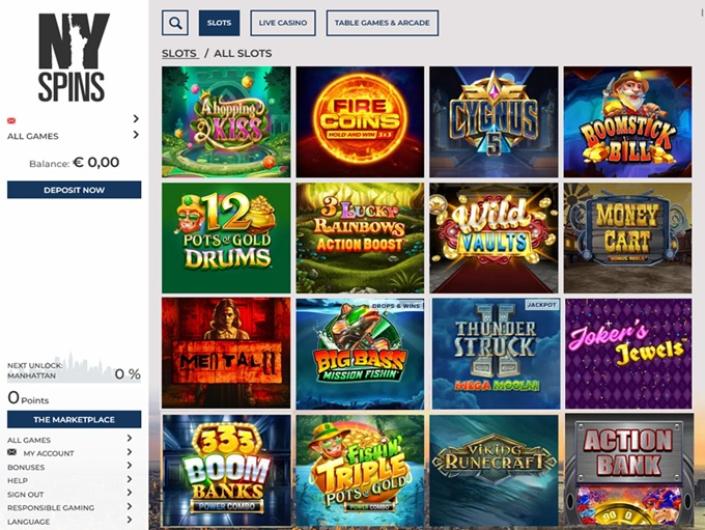Switch to the Live Casino tab

tap(283, 22)
